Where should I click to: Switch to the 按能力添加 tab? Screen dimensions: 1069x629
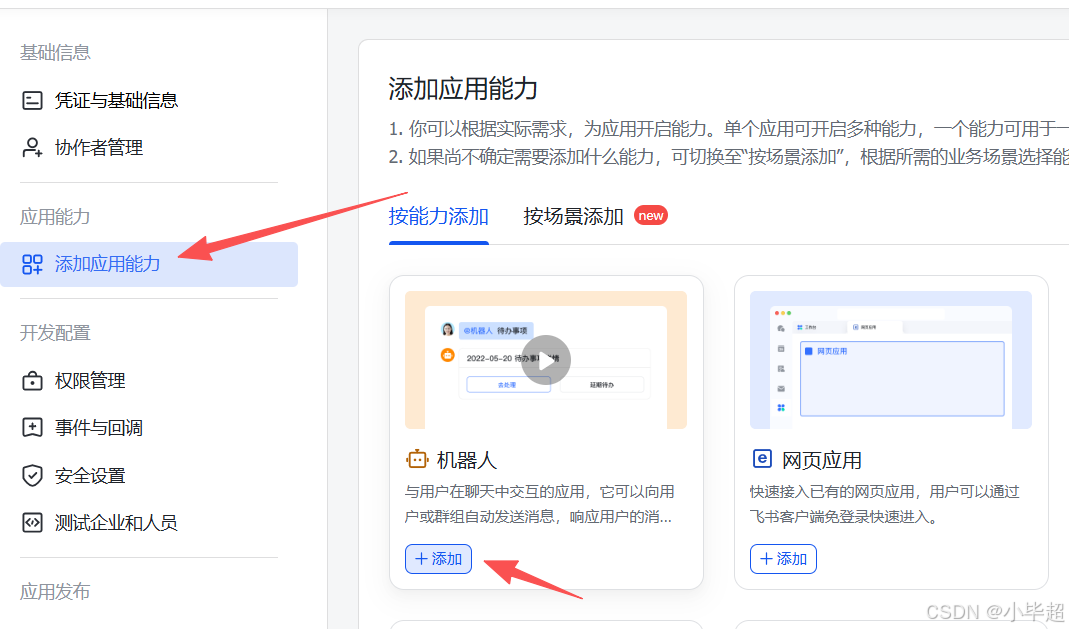(x=438, y=216)
